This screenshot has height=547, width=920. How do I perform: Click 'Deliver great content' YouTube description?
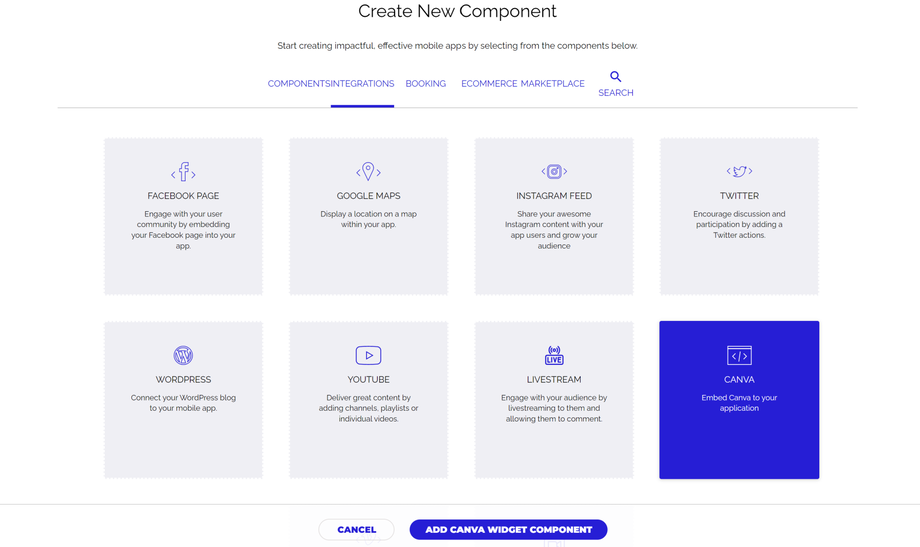coord(368,408)
